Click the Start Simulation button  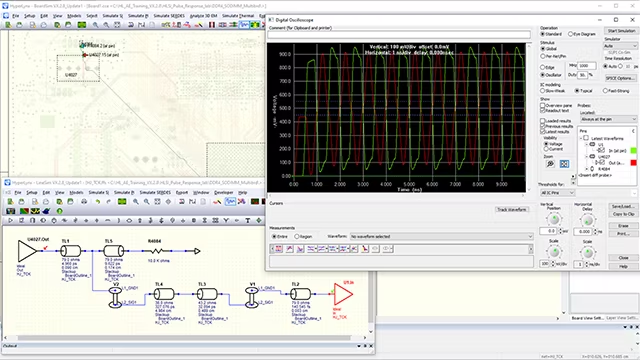click(621, 31)
